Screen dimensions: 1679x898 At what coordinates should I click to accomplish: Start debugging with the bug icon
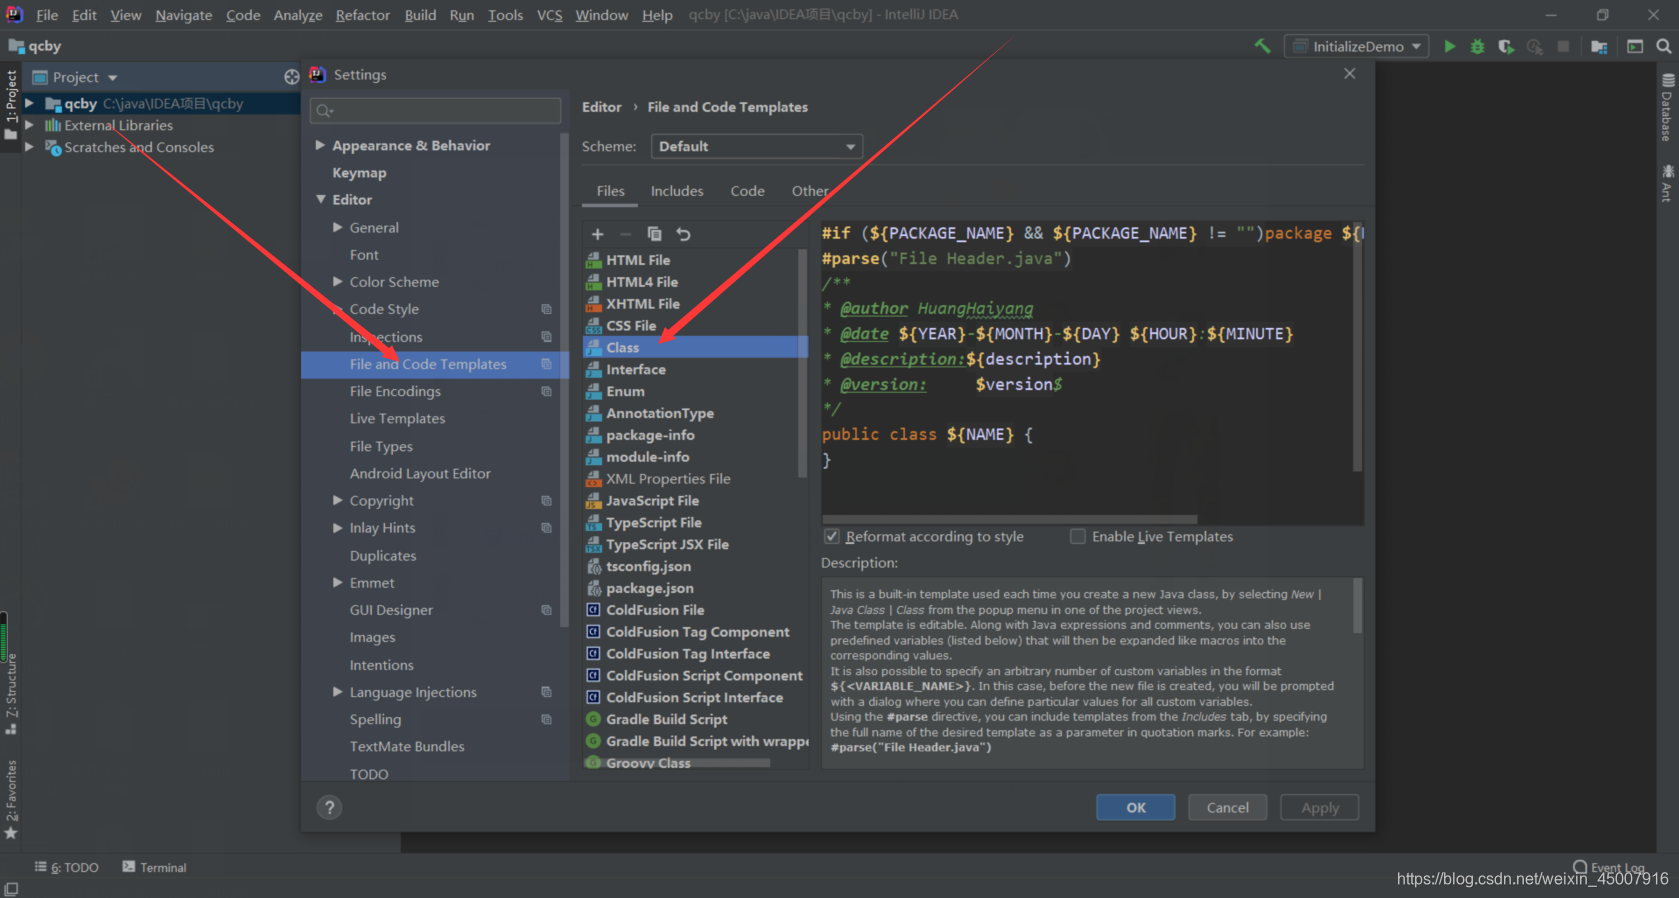click(x=1477, y=46)
